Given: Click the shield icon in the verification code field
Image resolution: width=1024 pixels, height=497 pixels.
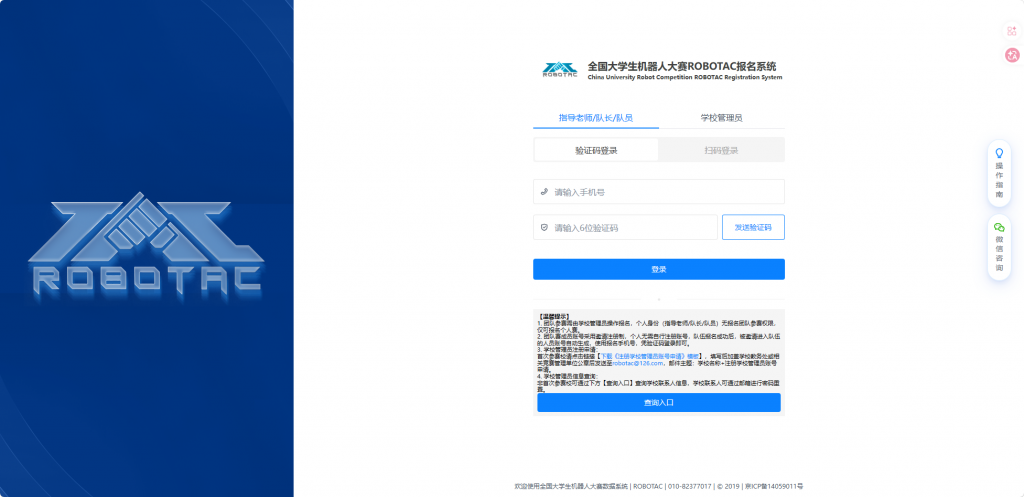Looking at the screenshot, I should click(x=544, y=227).
